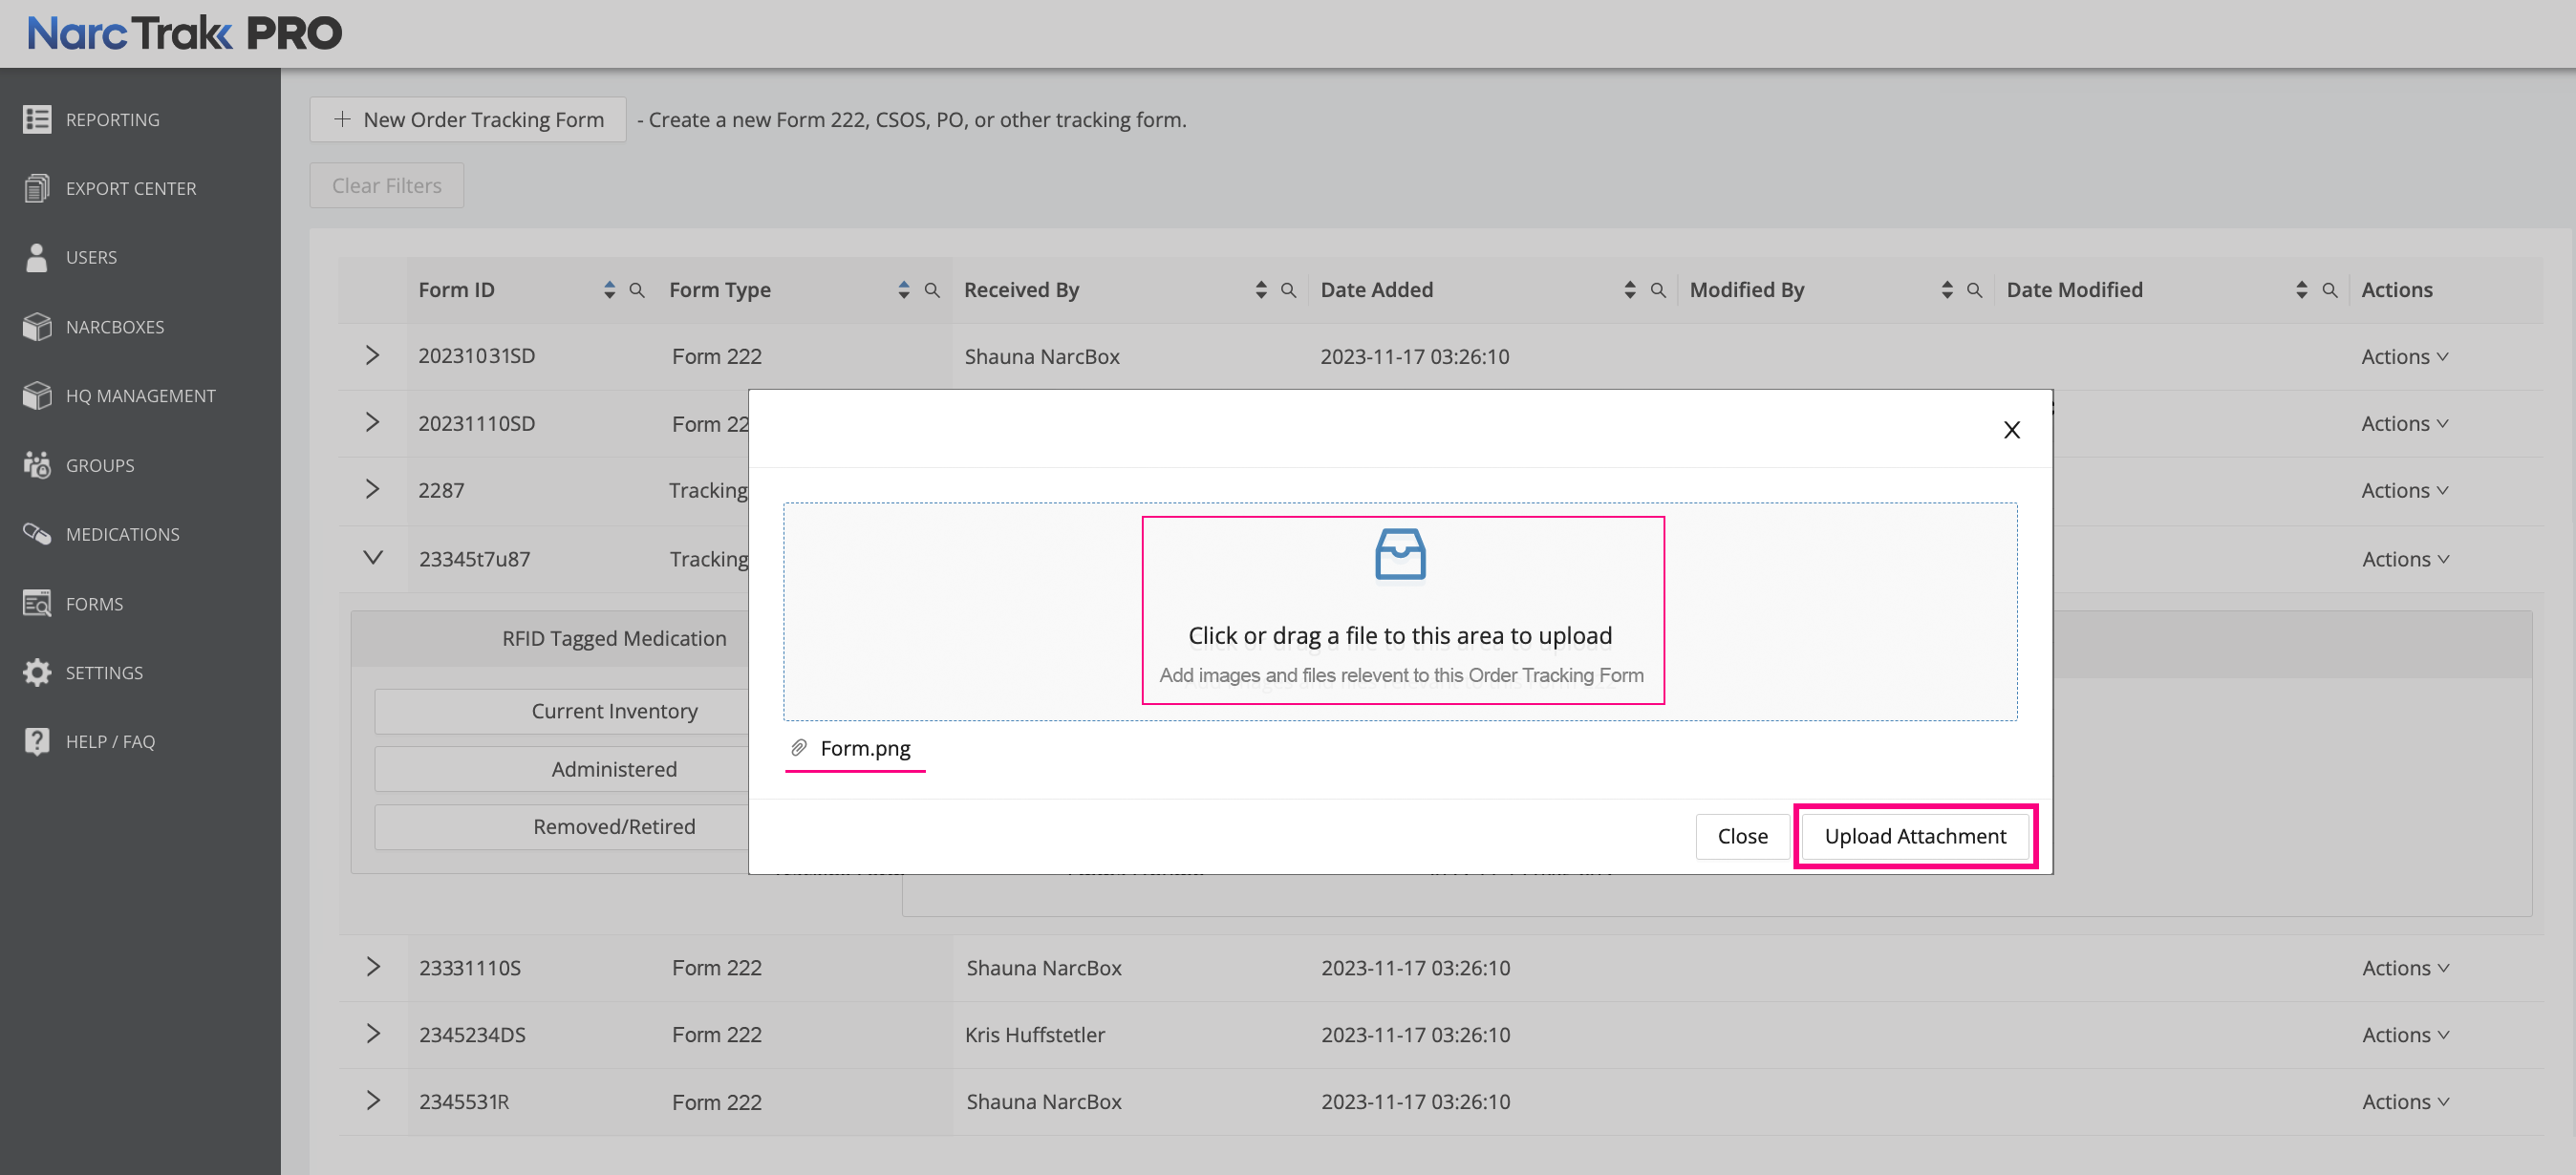This screenshot has width=2576, height=1175.
Task: Open the Medications pill icon
Action: coord(37,534)
